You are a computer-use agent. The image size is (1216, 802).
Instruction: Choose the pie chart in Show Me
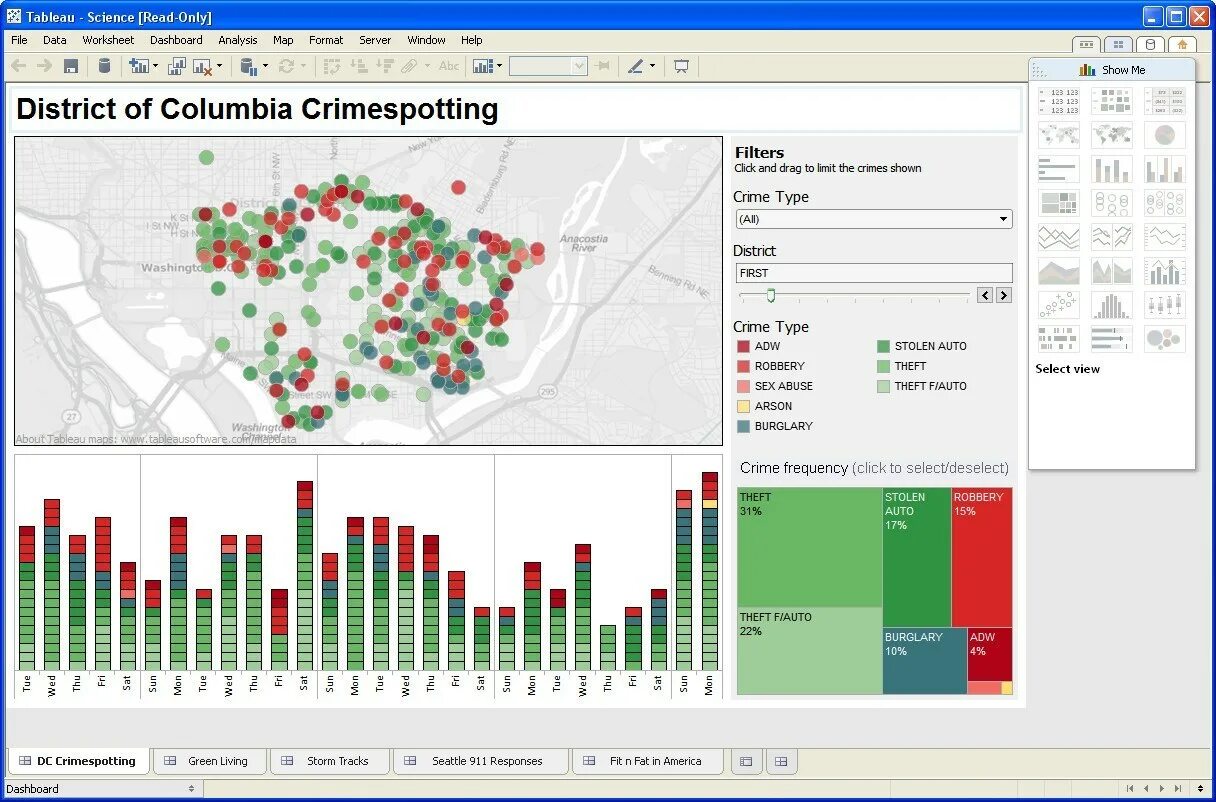pyautogui.click(x=1165, y=134)
